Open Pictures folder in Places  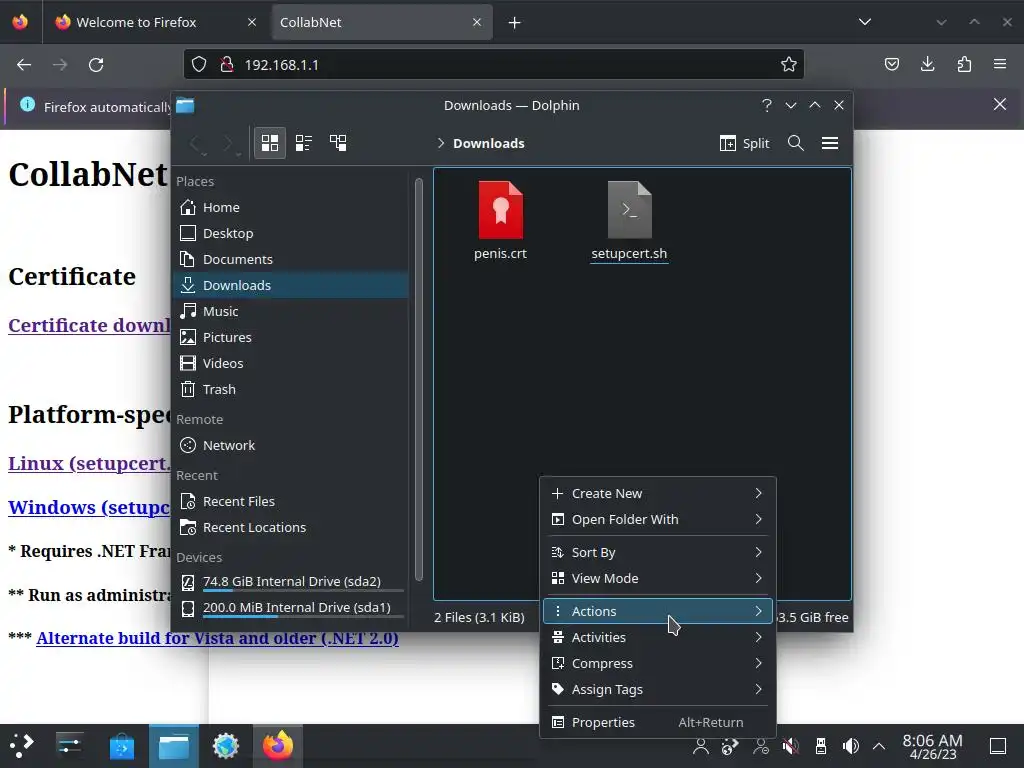tap(291, 337)
